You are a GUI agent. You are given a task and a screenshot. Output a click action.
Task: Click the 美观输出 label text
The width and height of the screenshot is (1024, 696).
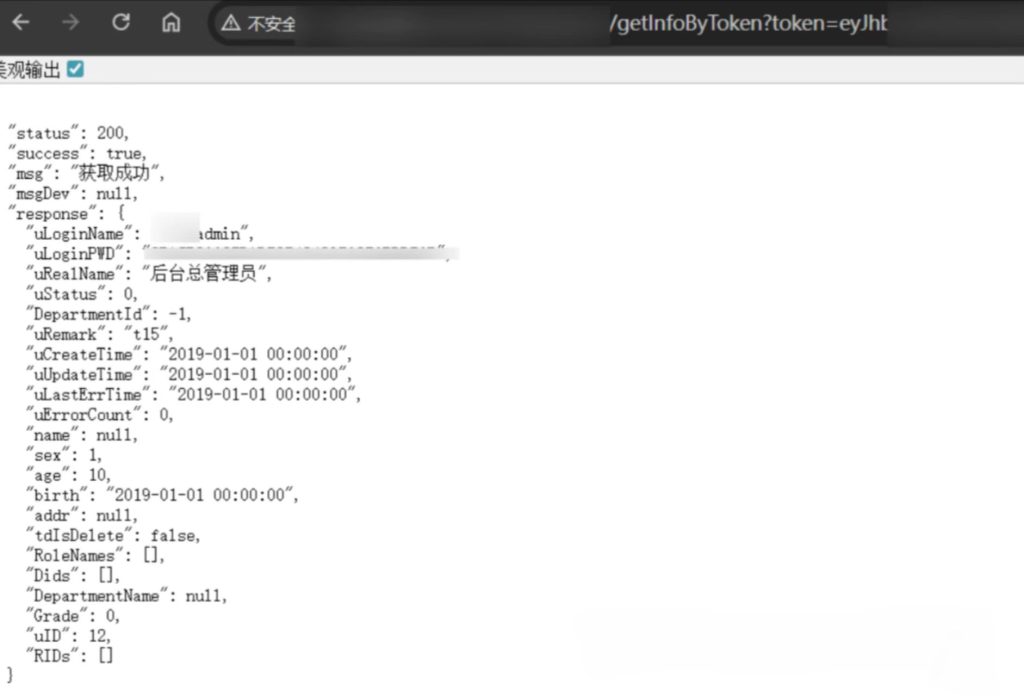(x=30, y=70)
